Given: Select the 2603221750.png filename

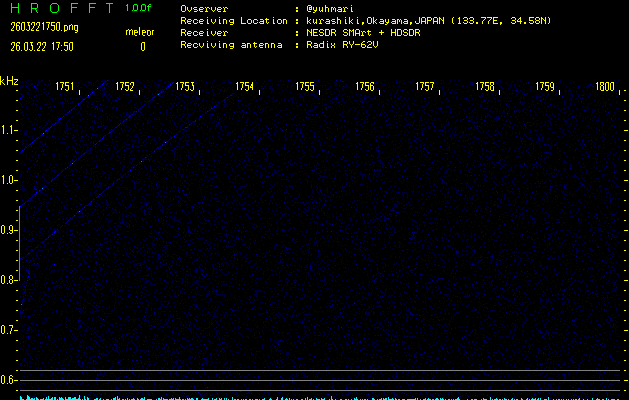Looking at the screenshot, I should 44,26.
